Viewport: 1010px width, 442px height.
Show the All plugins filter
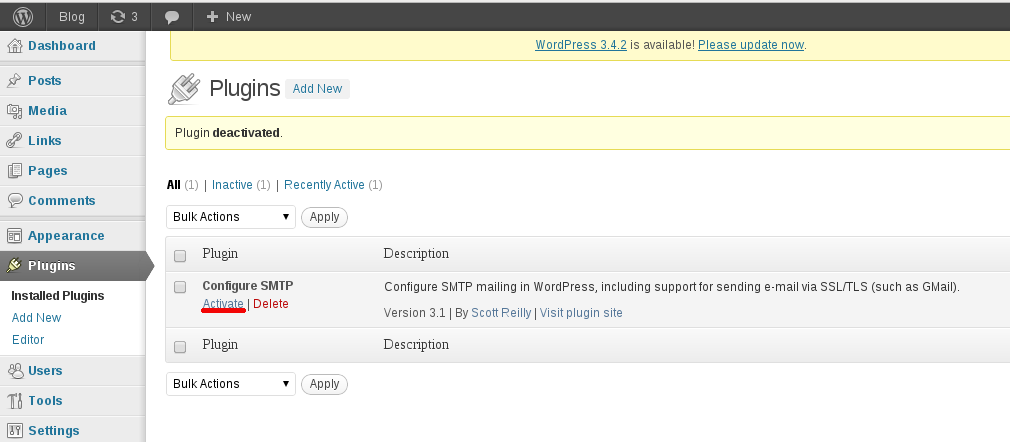(x=173, y=185)
